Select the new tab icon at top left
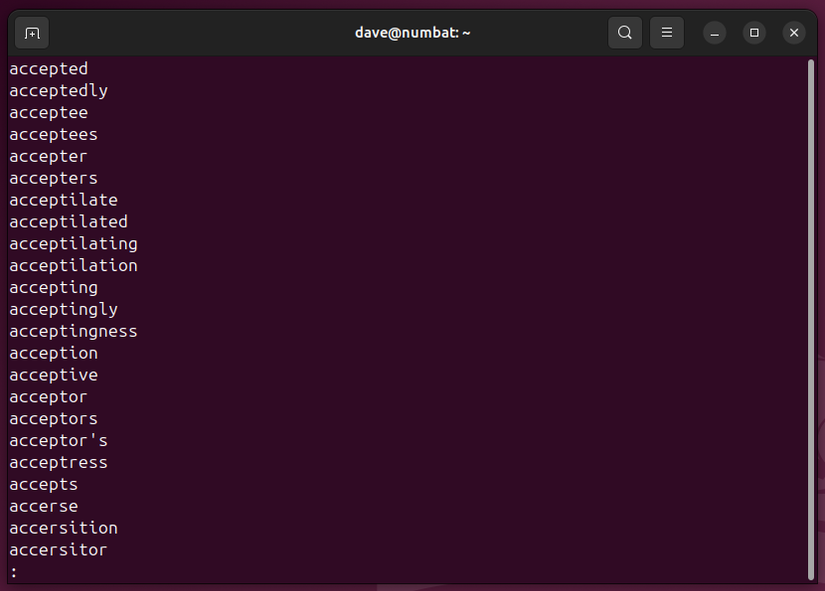Screen dimensions: 825x591 pos(31,32)
